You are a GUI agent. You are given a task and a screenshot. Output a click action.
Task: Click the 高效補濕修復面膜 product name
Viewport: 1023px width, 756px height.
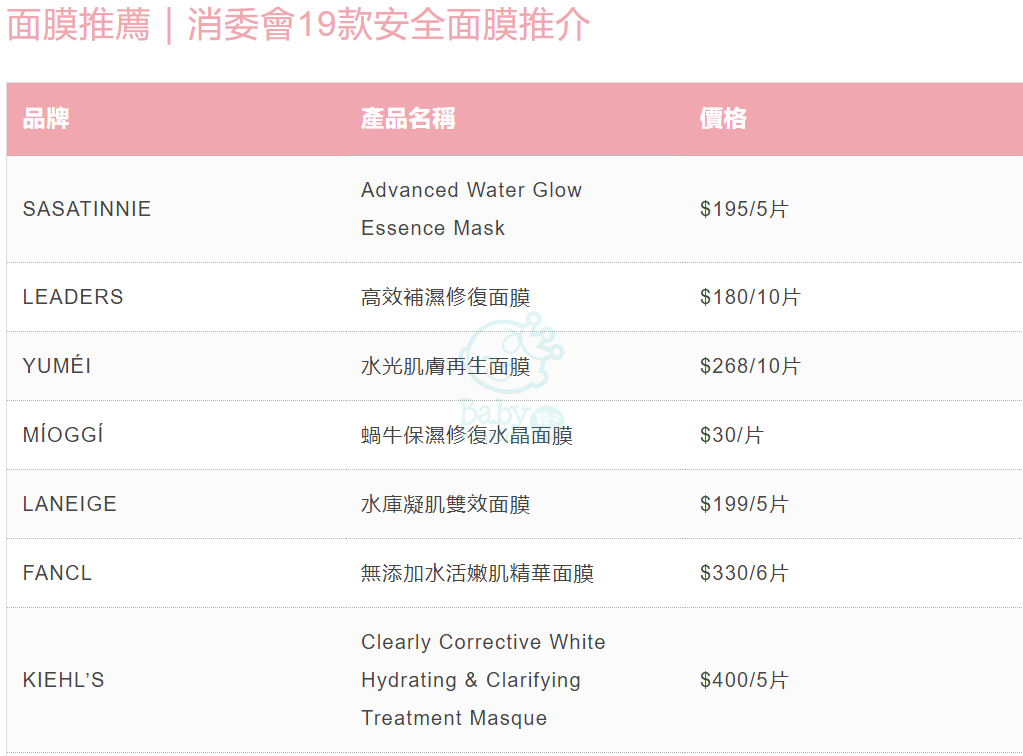pyautogui.click(x=446, y=297)
